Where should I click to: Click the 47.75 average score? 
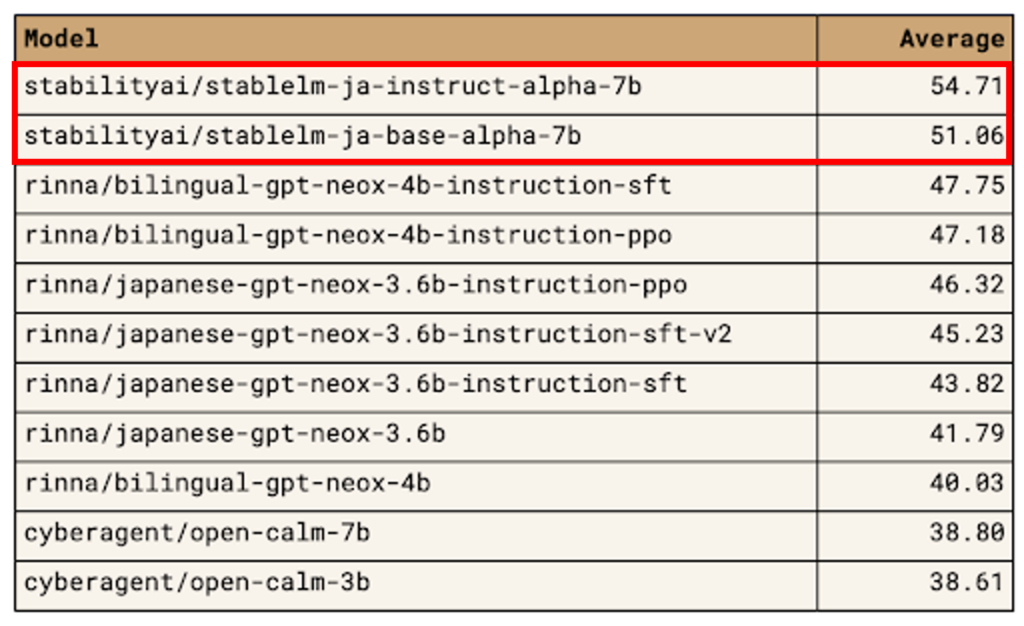[x=967, y=185]
